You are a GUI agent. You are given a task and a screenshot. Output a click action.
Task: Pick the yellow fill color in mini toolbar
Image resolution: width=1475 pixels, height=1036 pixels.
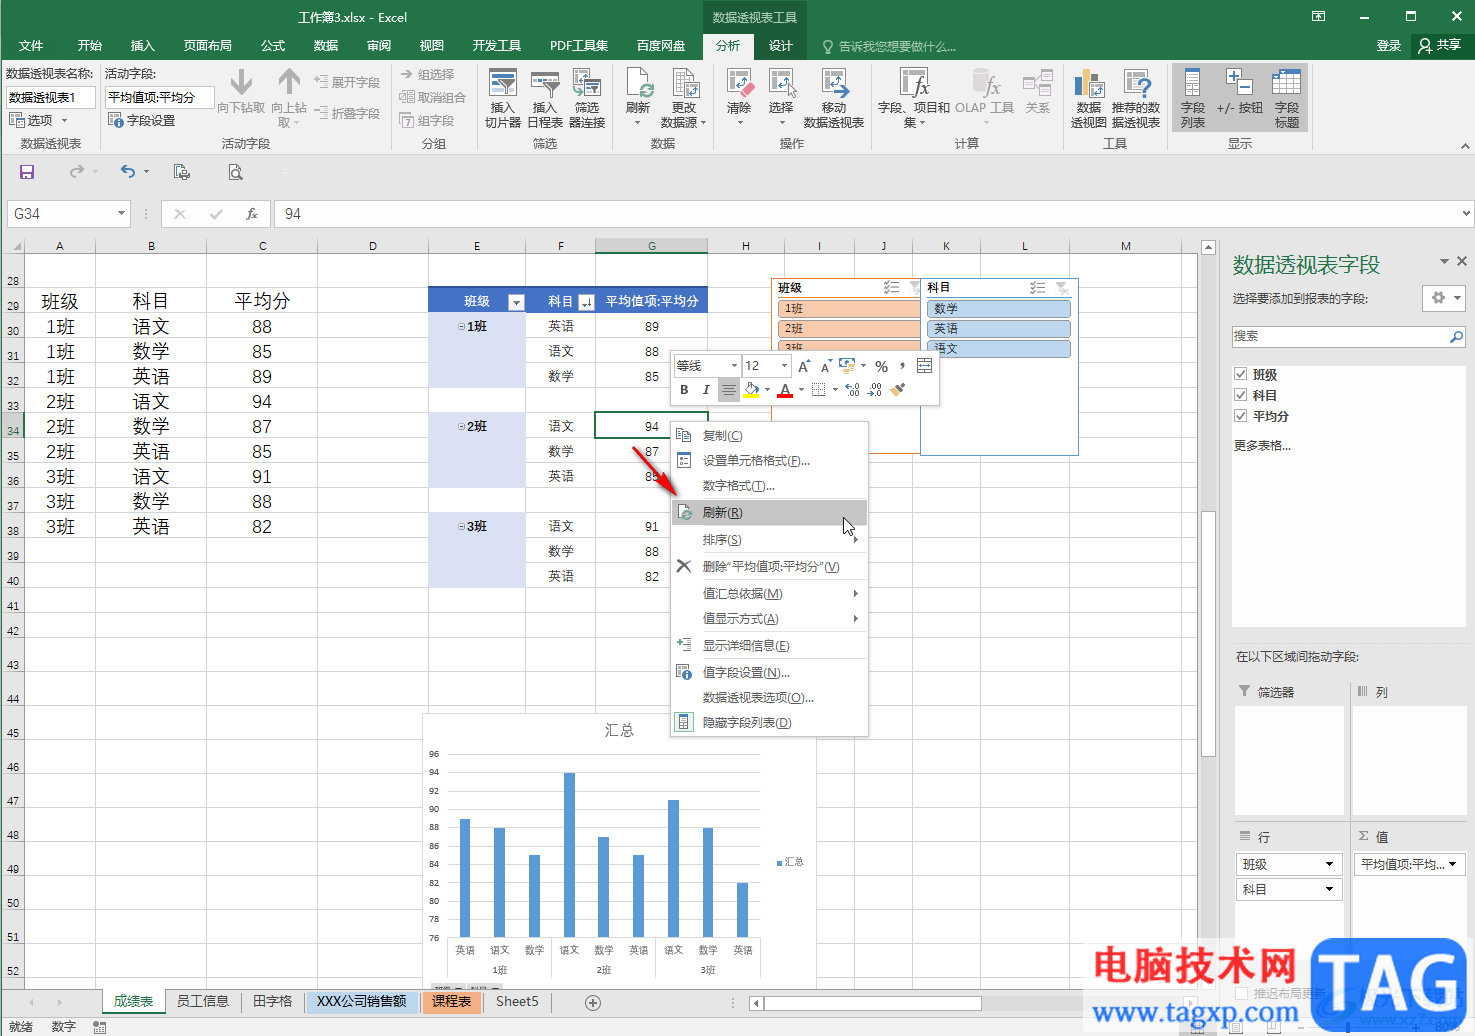tap(751, 390)
